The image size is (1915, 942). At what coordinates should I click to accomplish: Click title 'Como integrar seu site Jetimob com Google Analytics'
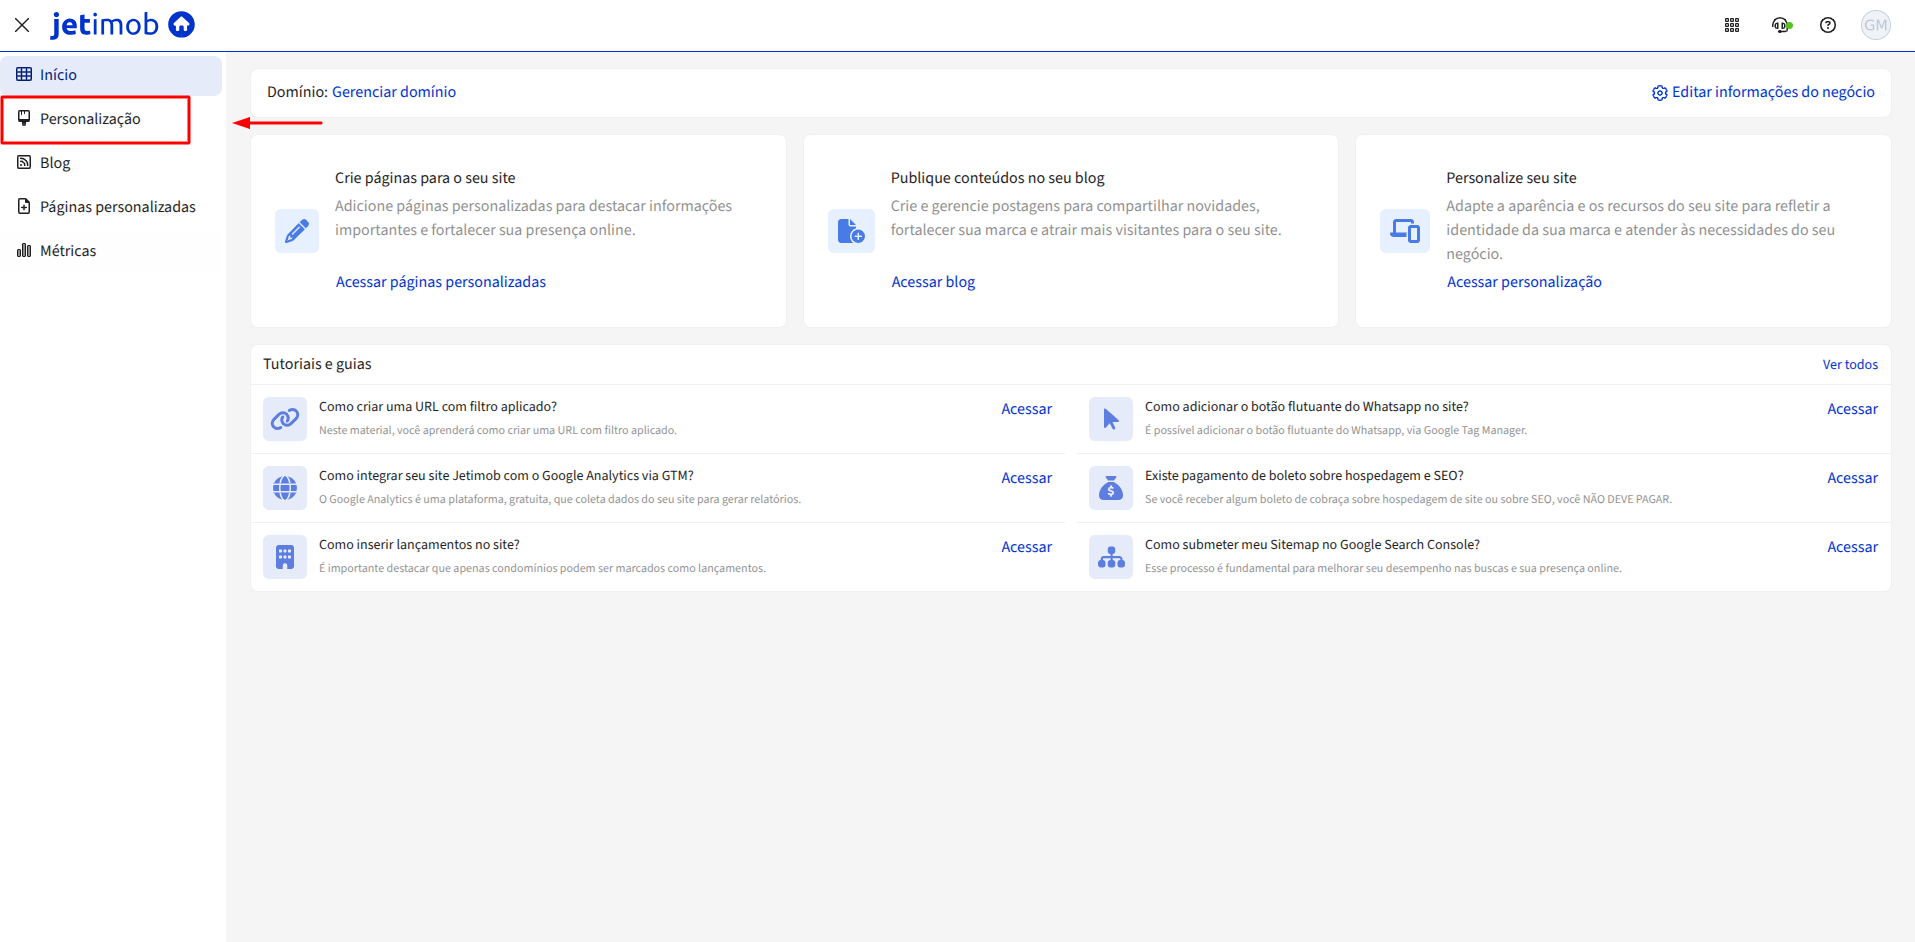[506, 476]
